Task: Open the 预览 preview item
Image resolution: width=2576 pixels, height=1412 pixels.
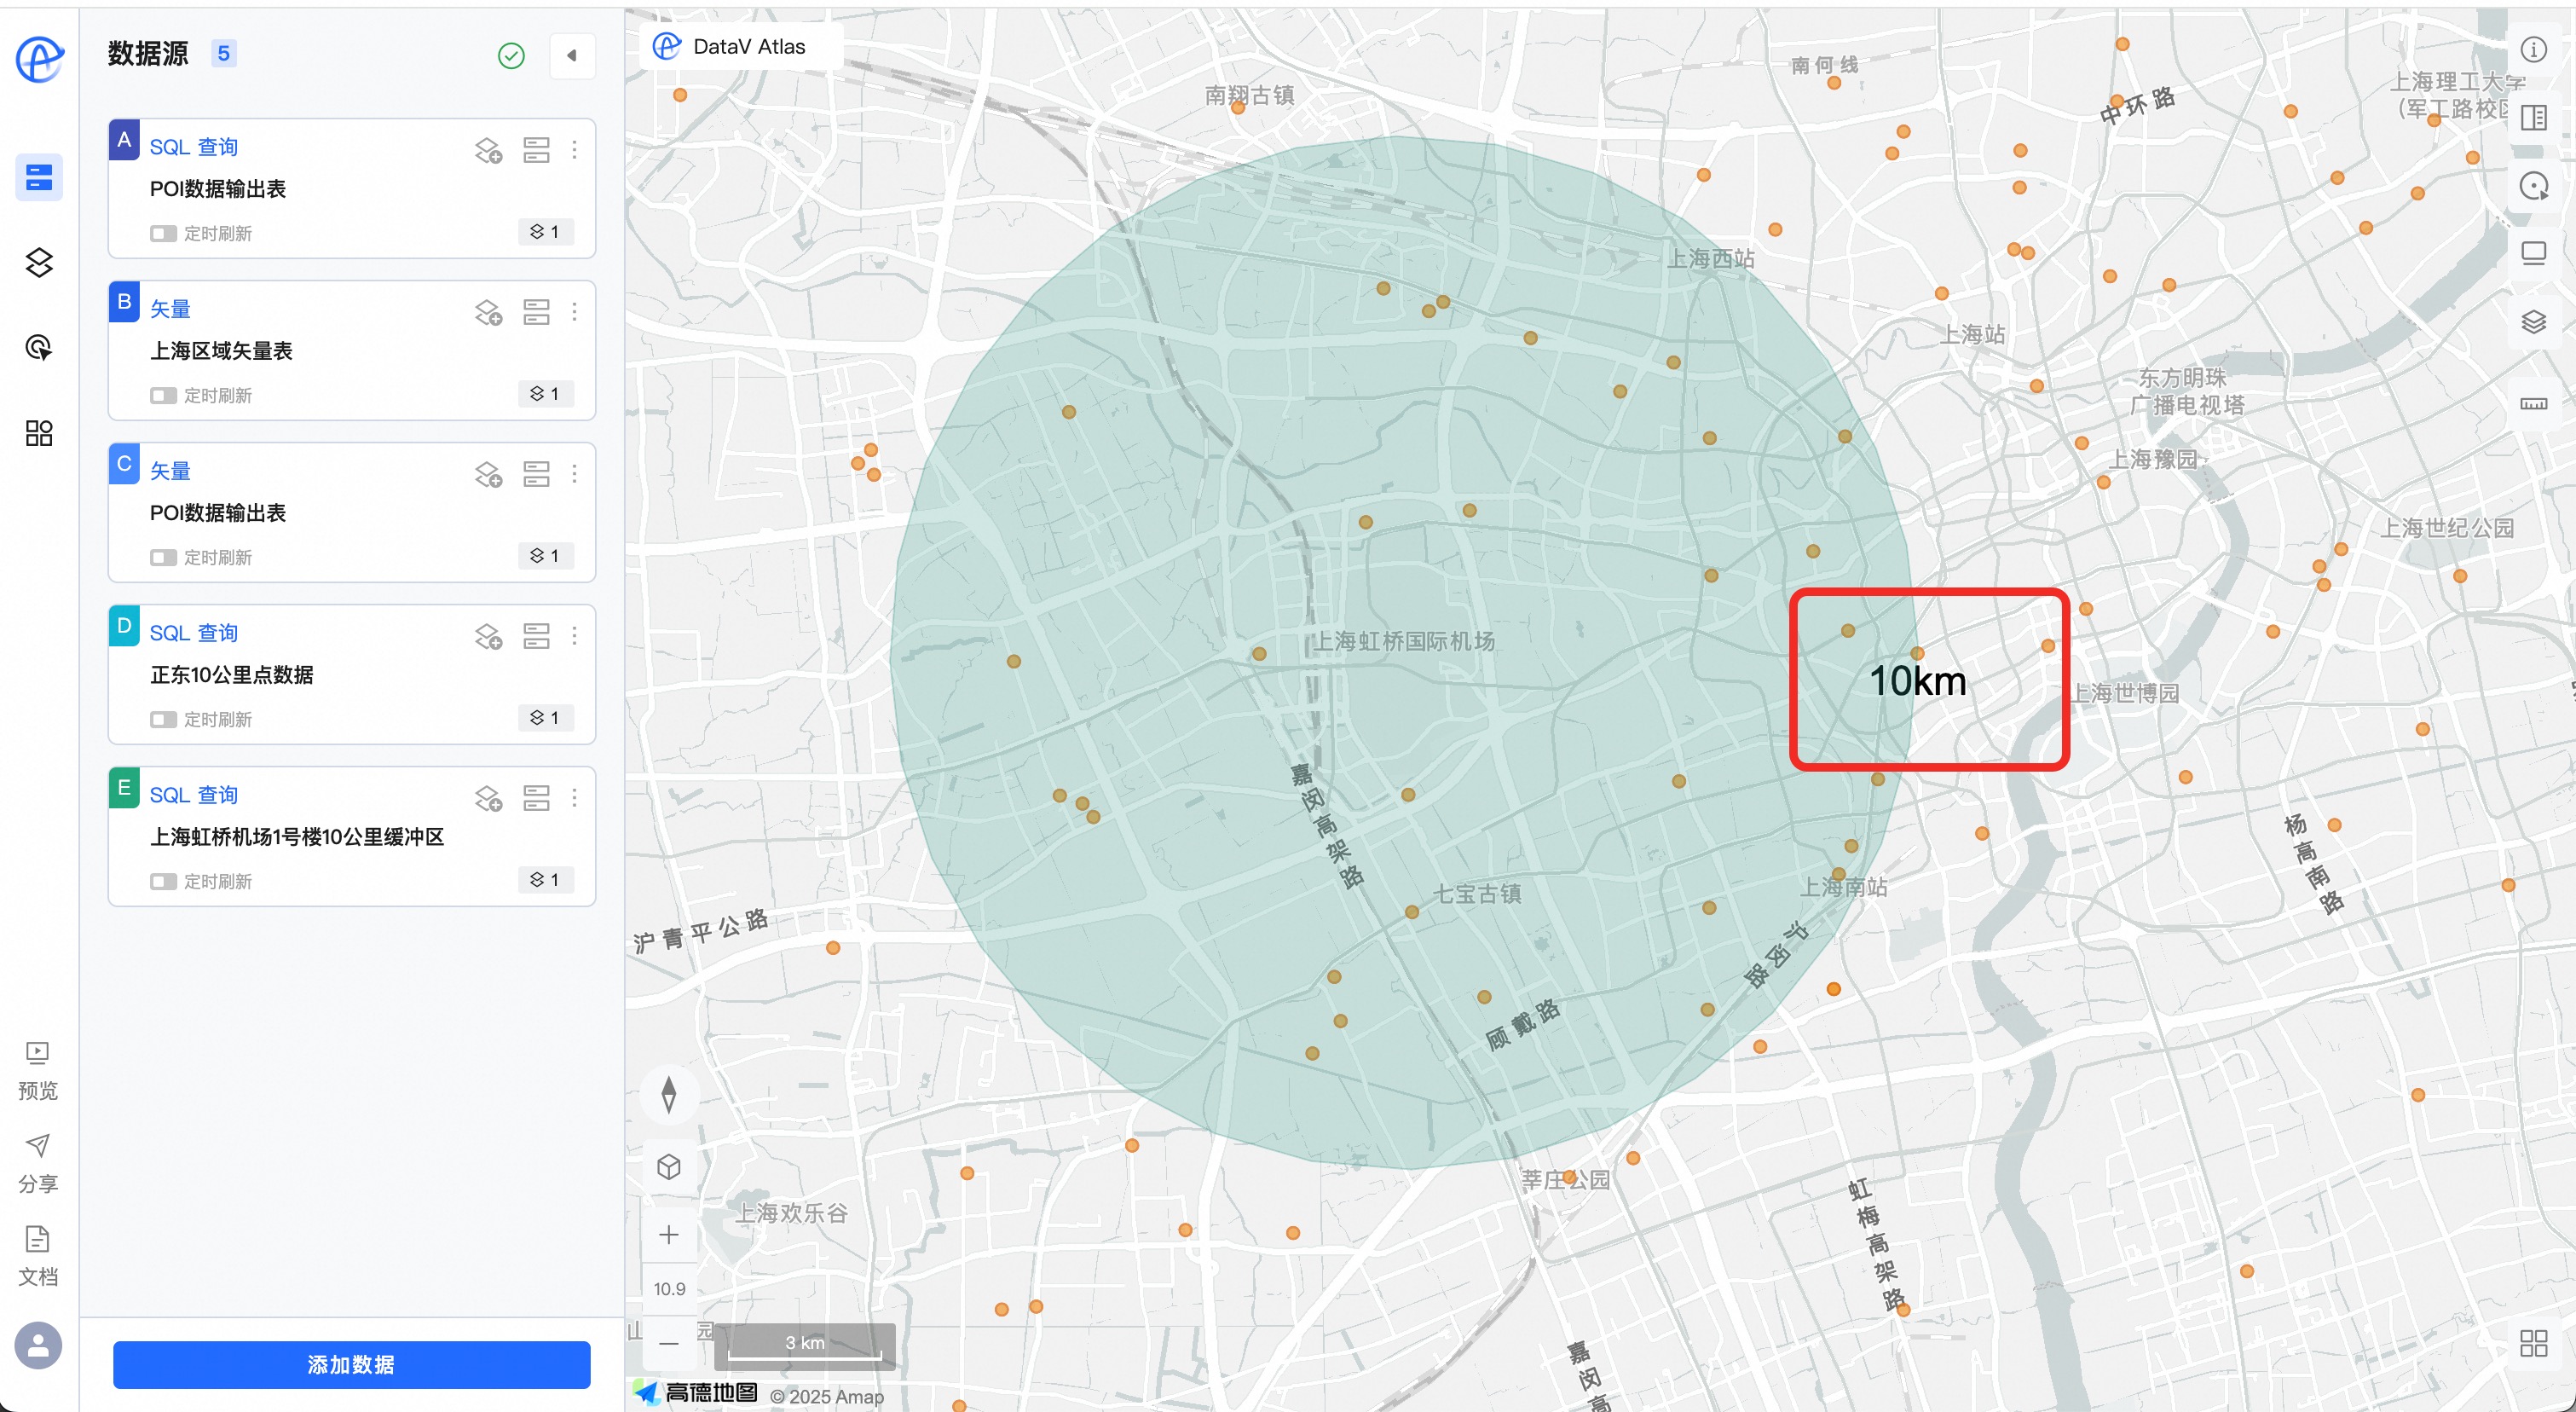Action: pos(38,1068)
